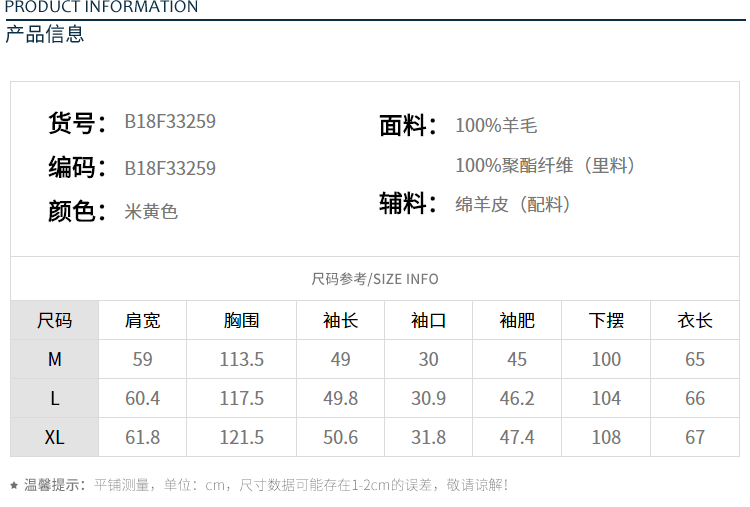
Task: Select the color value 米黄色
Action: click(x=151, y=211)
